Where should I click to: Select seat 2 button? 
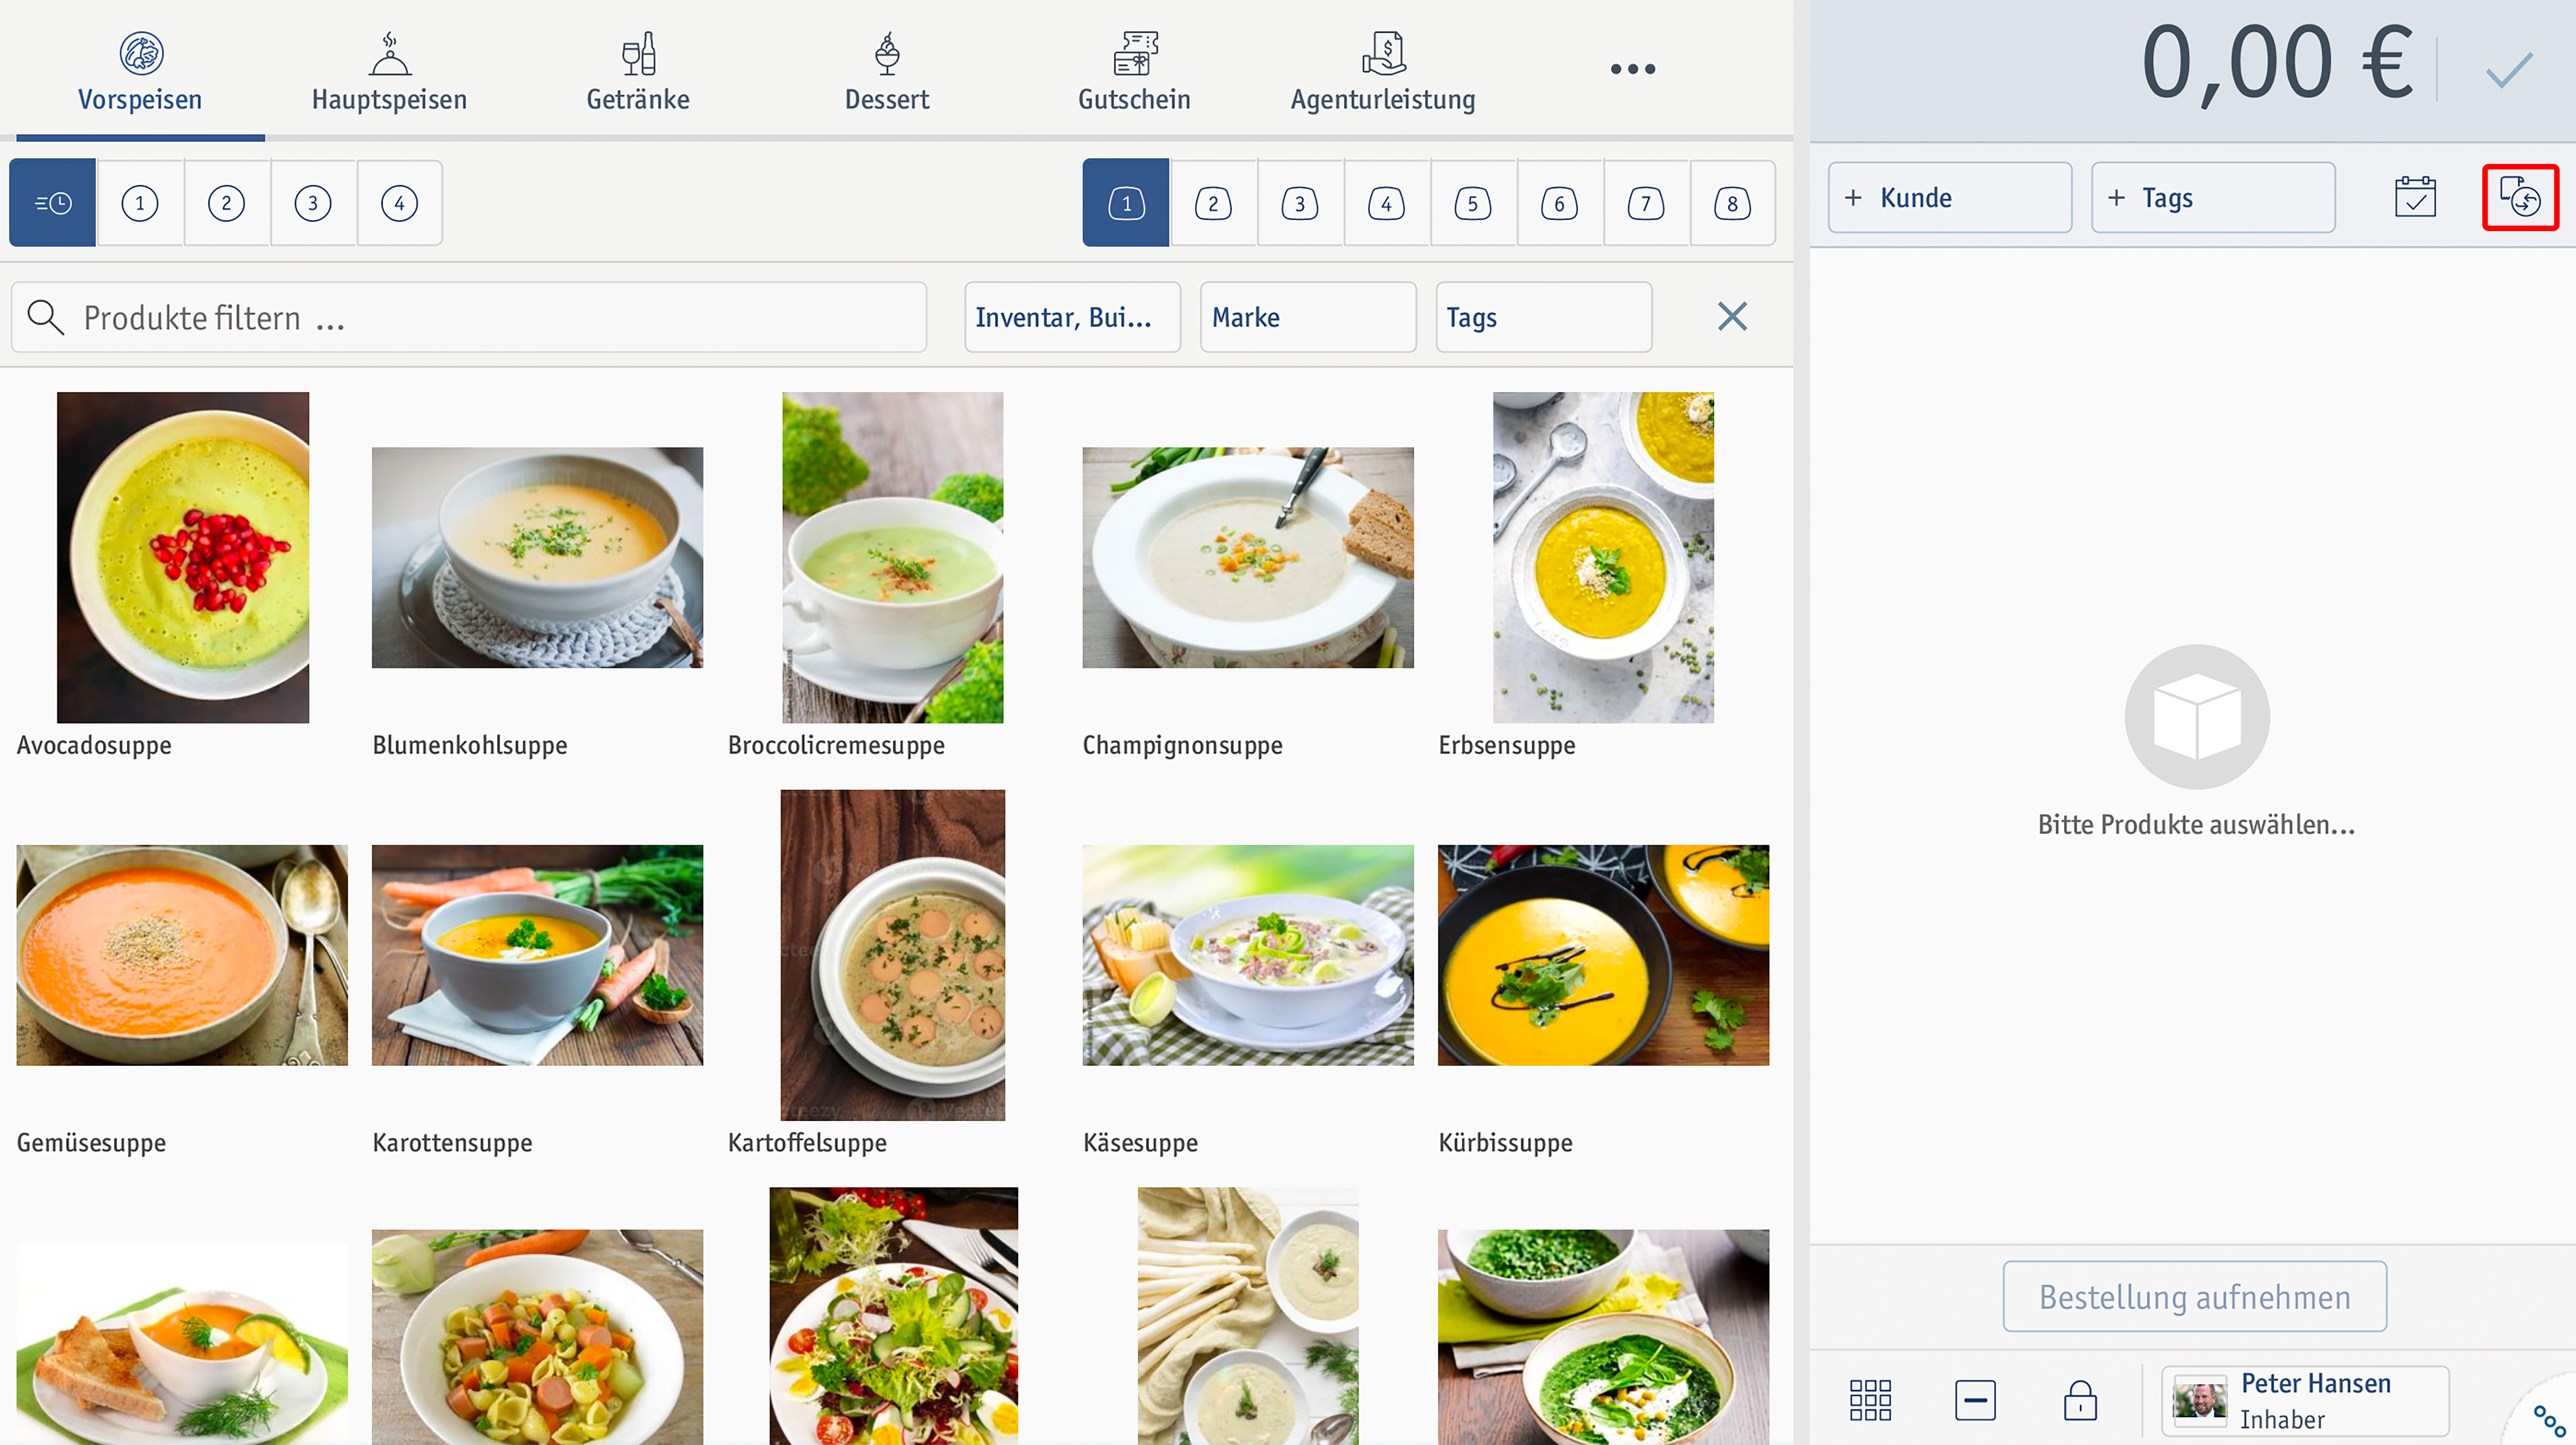pos(1213,203)
